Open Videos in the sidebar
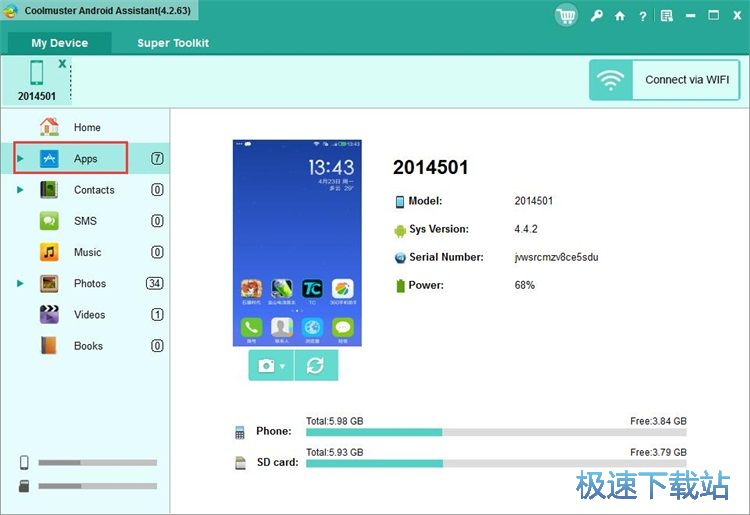 (85, 315)
